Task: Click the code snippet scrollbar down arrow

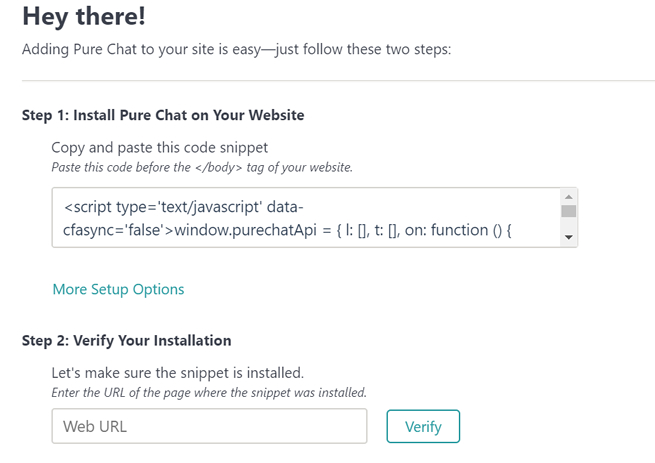Action: 569,237
